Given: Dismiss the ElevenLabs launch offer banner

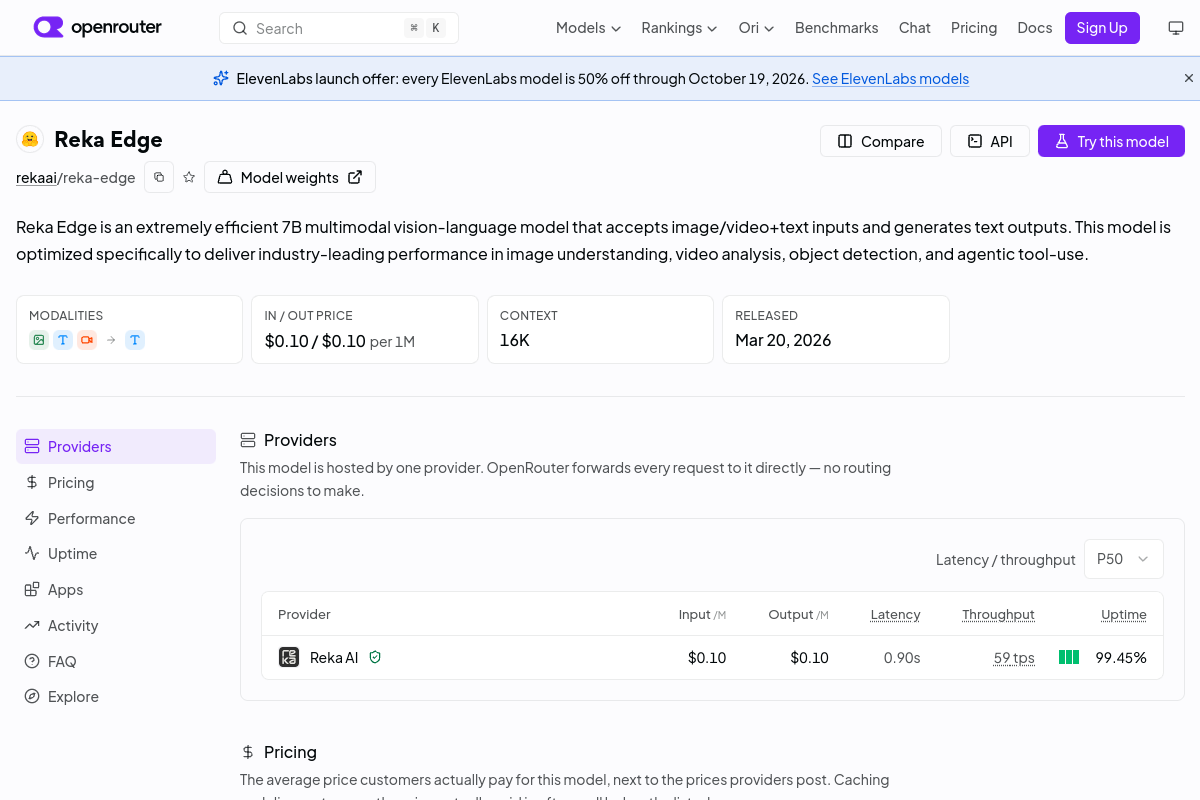Looking at the screenshot, I should [1189, 78].
